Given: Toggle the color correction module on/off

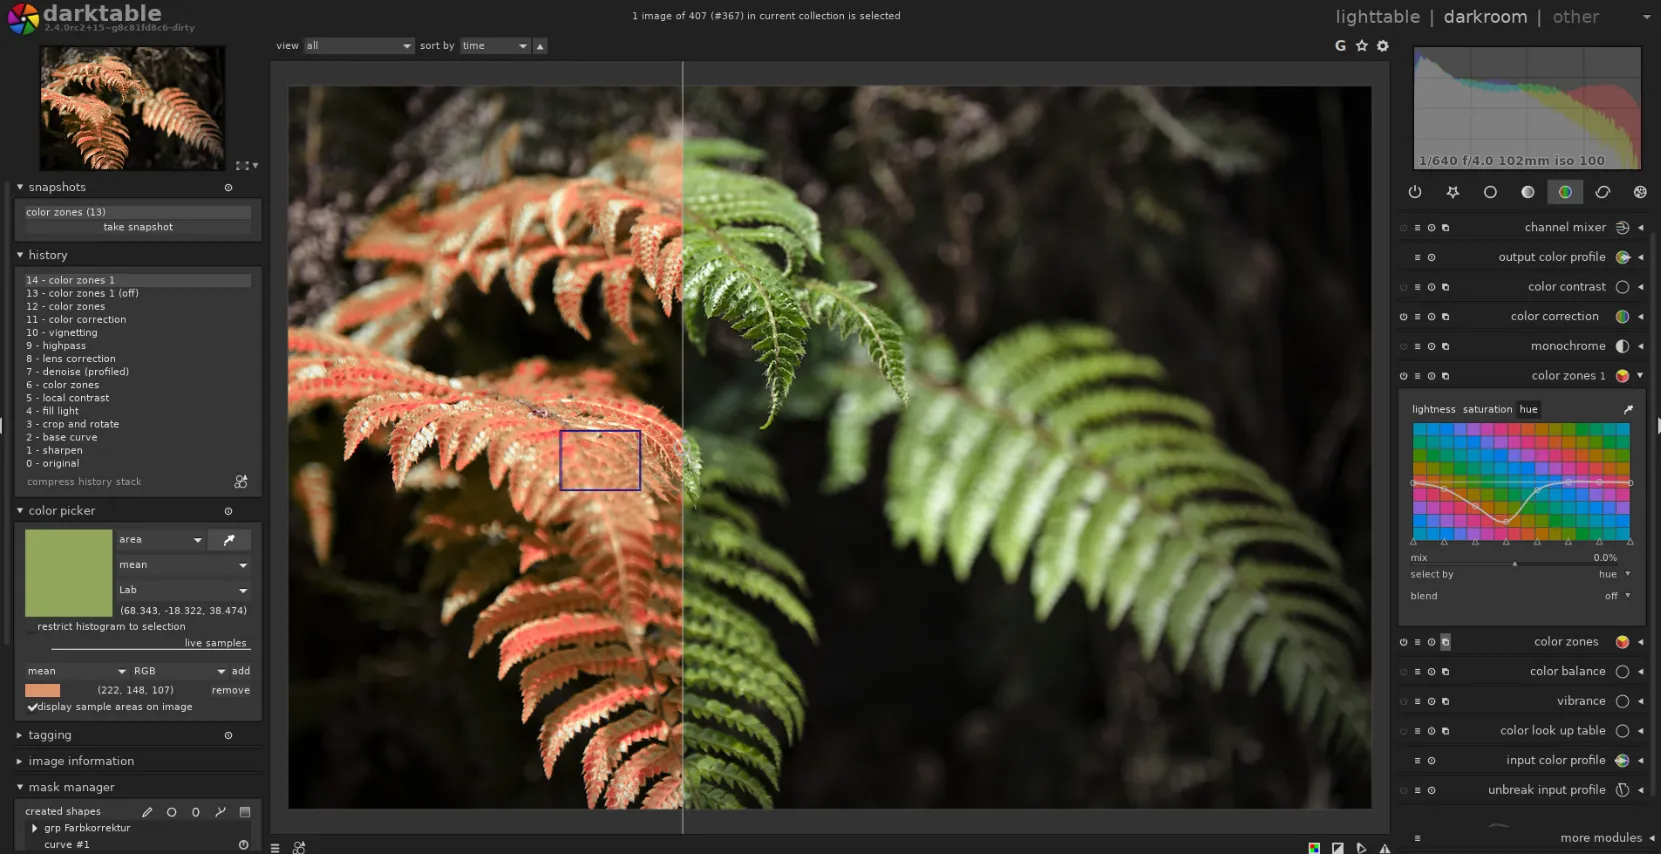Looking at the screenshot, I should coord(1403,317).
